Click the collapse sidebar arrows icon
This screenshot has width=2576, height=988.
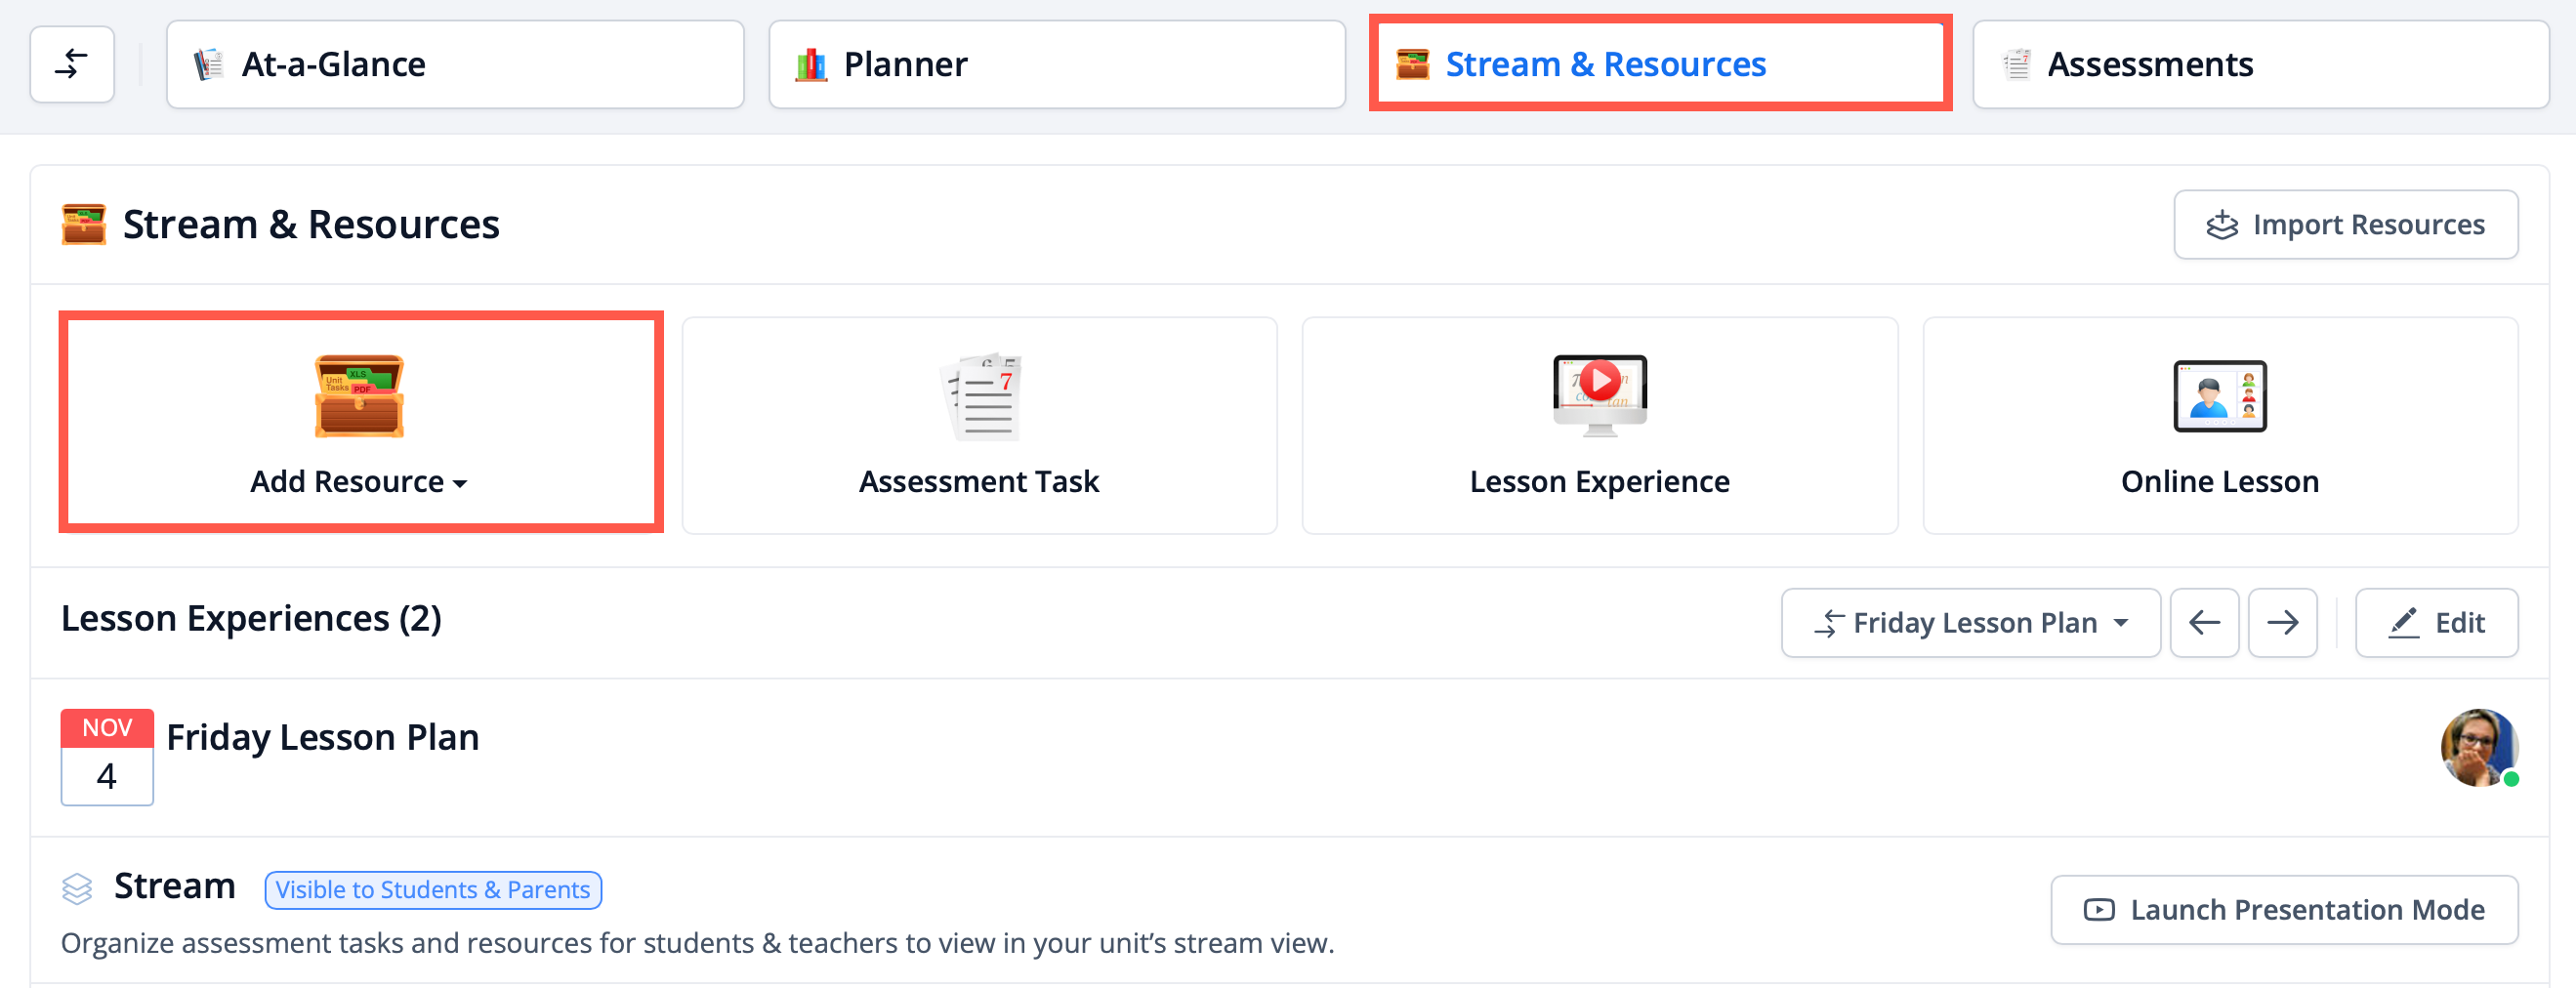[x=72, y=65]
